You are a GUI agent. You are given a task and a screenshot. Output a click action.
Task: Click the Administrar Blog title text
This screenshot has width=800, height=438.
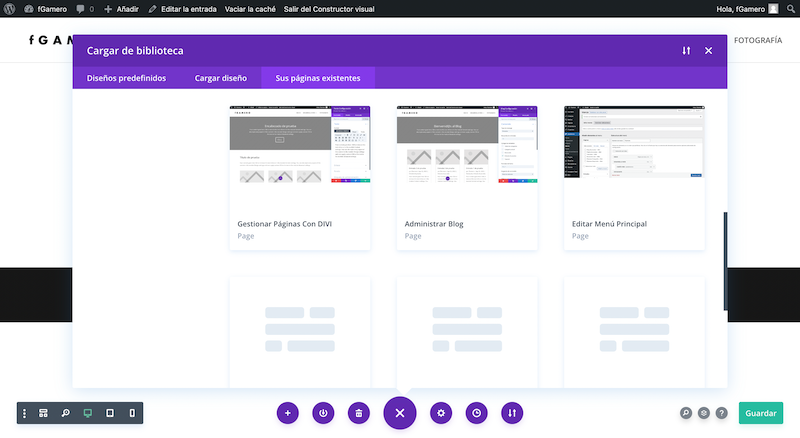[x=434, y=224]
